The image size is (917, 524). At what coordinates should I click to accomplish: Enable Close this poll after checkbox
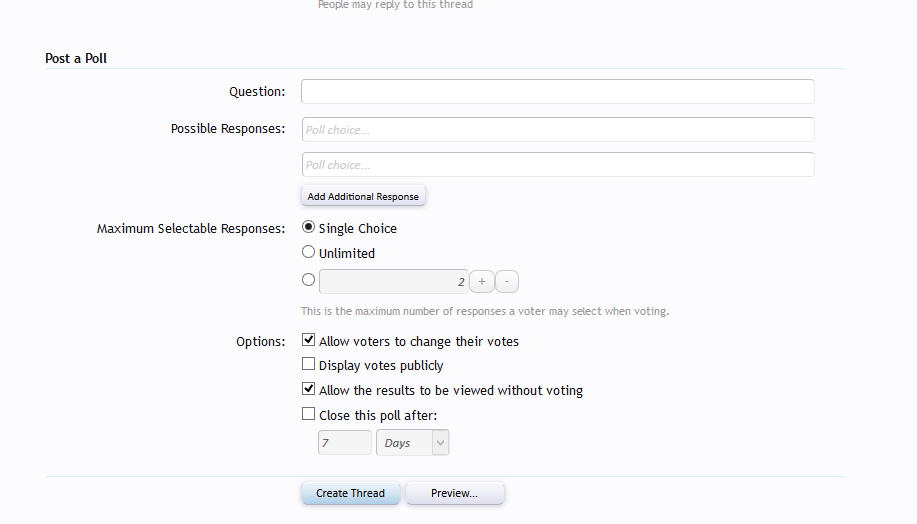309,414
